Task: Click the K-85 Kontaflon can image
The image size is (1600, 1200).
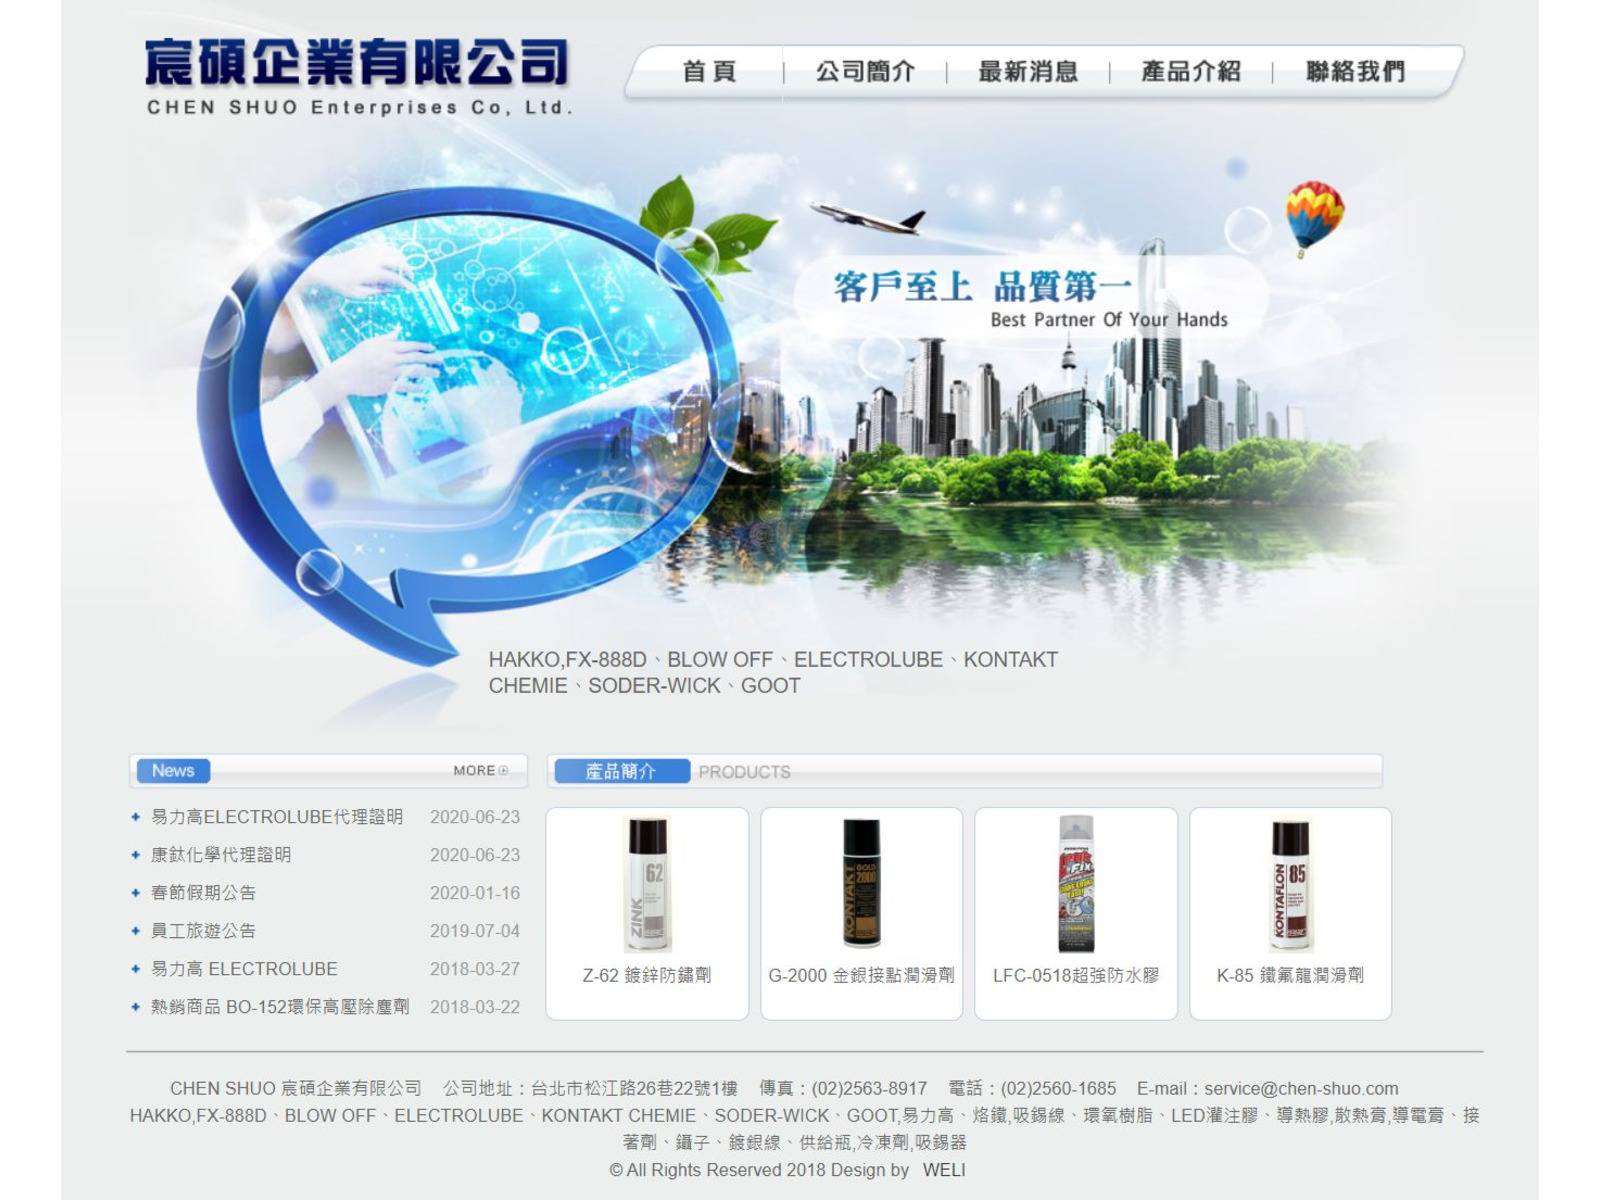Action: pyautogui.click(x=1290, y=884)
